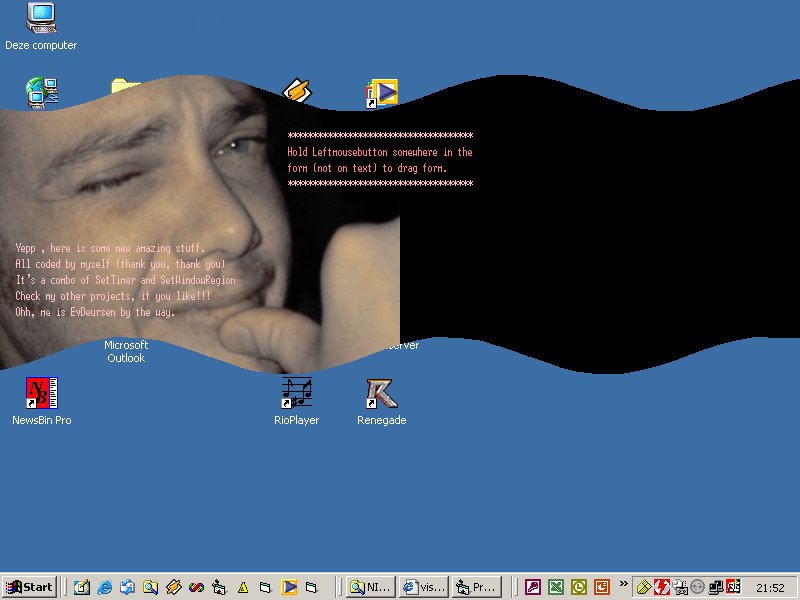Click the yellow pencil tray icon
Image resolution: width=800 pixels, height=600 pixels.
click(x=644, y=587)
